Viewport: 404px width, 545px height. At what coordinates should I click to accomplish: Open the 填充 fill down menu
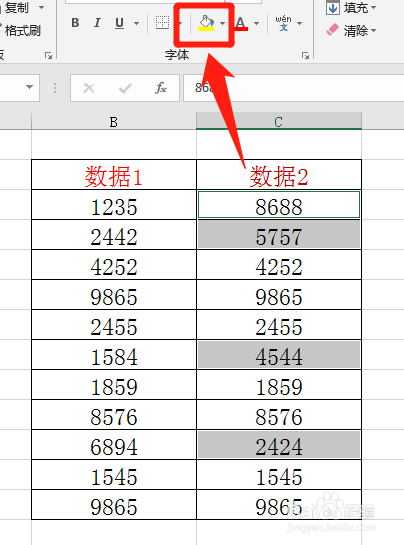pyautogui.click(x=351, y=8)
